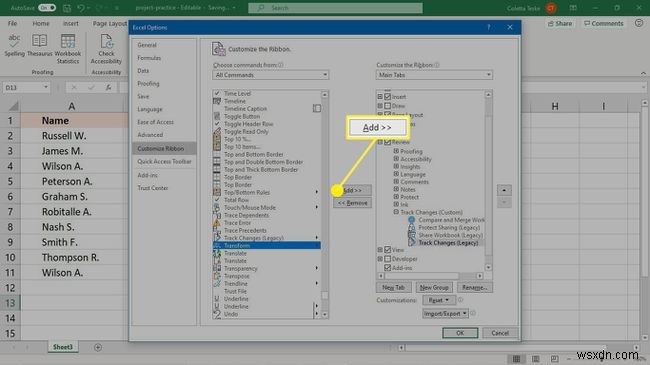Click the New Tab button

(393, 287)
